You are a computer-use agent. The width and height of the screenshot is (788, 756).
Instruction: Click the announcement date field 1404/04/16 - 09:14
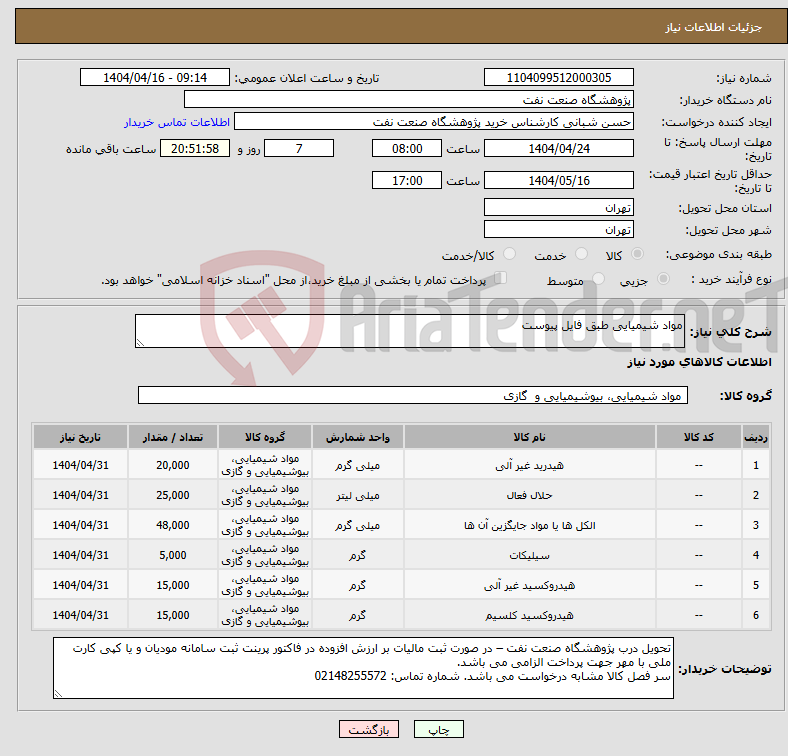coord(155,77)
